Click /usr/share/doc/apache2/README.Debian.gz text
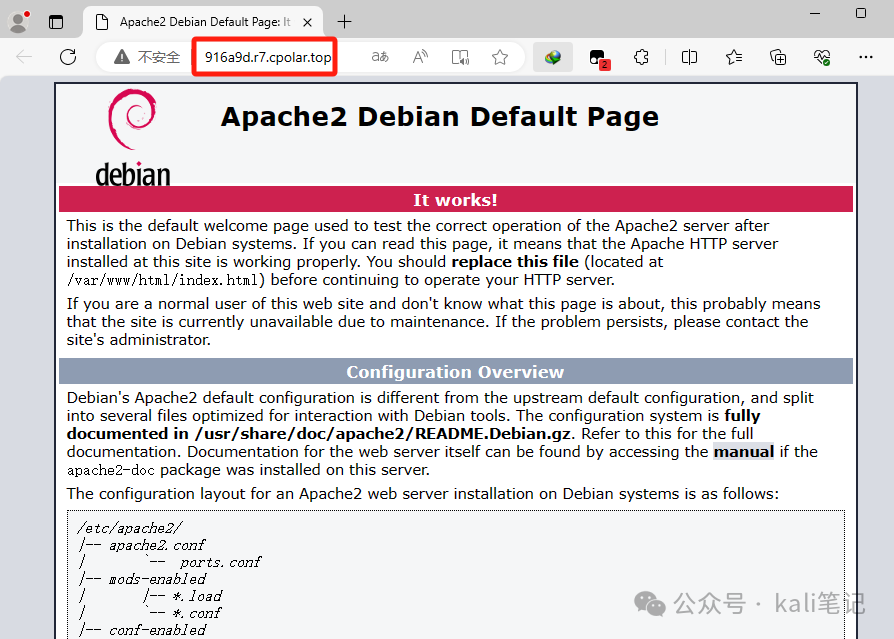This screenshot has width=894, height=639. point(383,434)
